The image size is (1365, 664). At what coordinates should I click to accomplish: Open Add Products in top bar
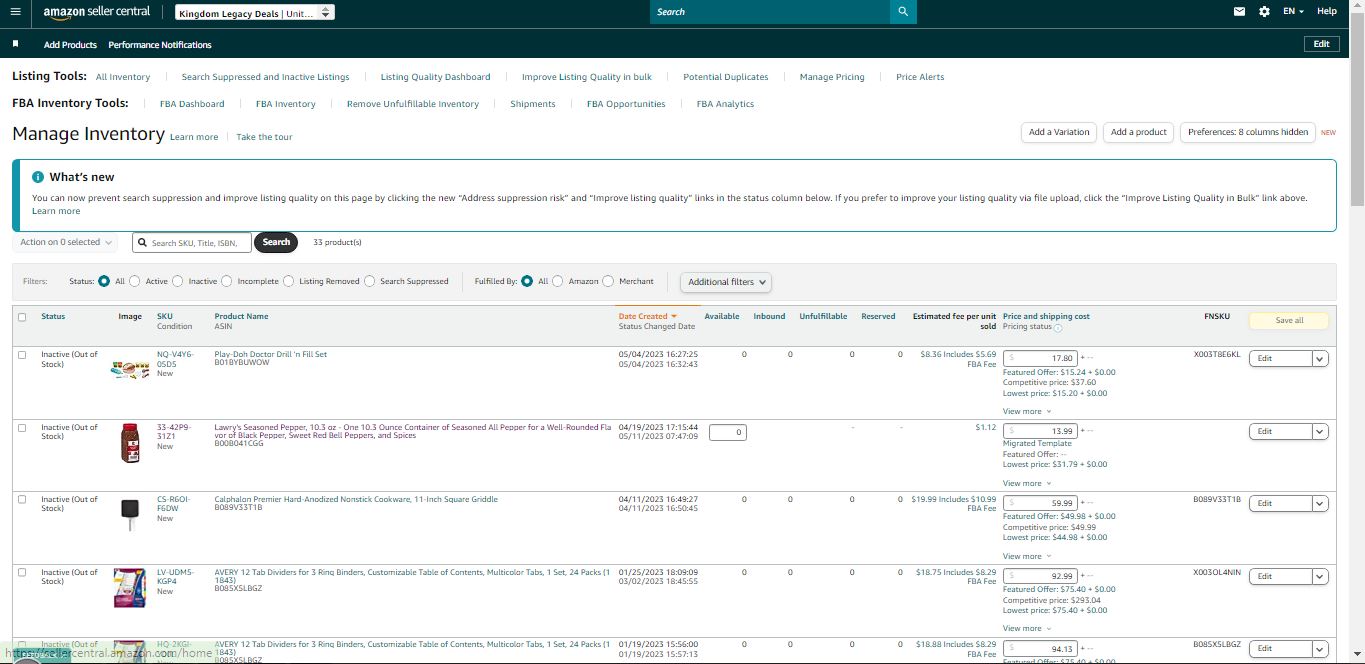tap(70, 45)
